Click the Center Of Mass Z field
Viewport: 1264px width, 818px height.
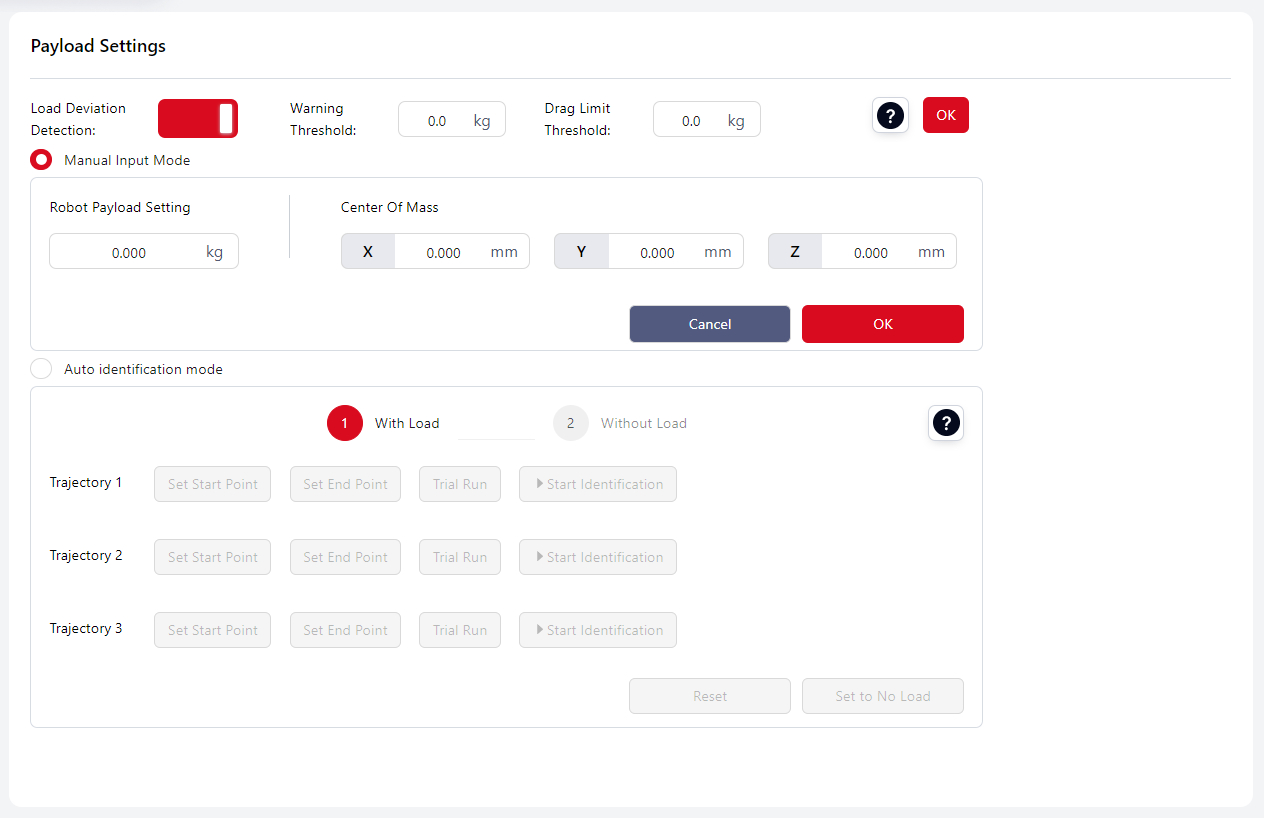[870, 253]
